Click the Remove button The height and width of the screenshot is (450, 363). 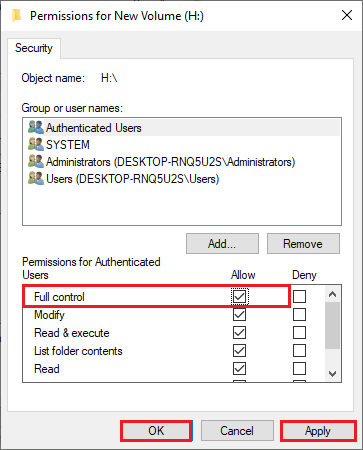pyautogui.click(x=303, y=244)
